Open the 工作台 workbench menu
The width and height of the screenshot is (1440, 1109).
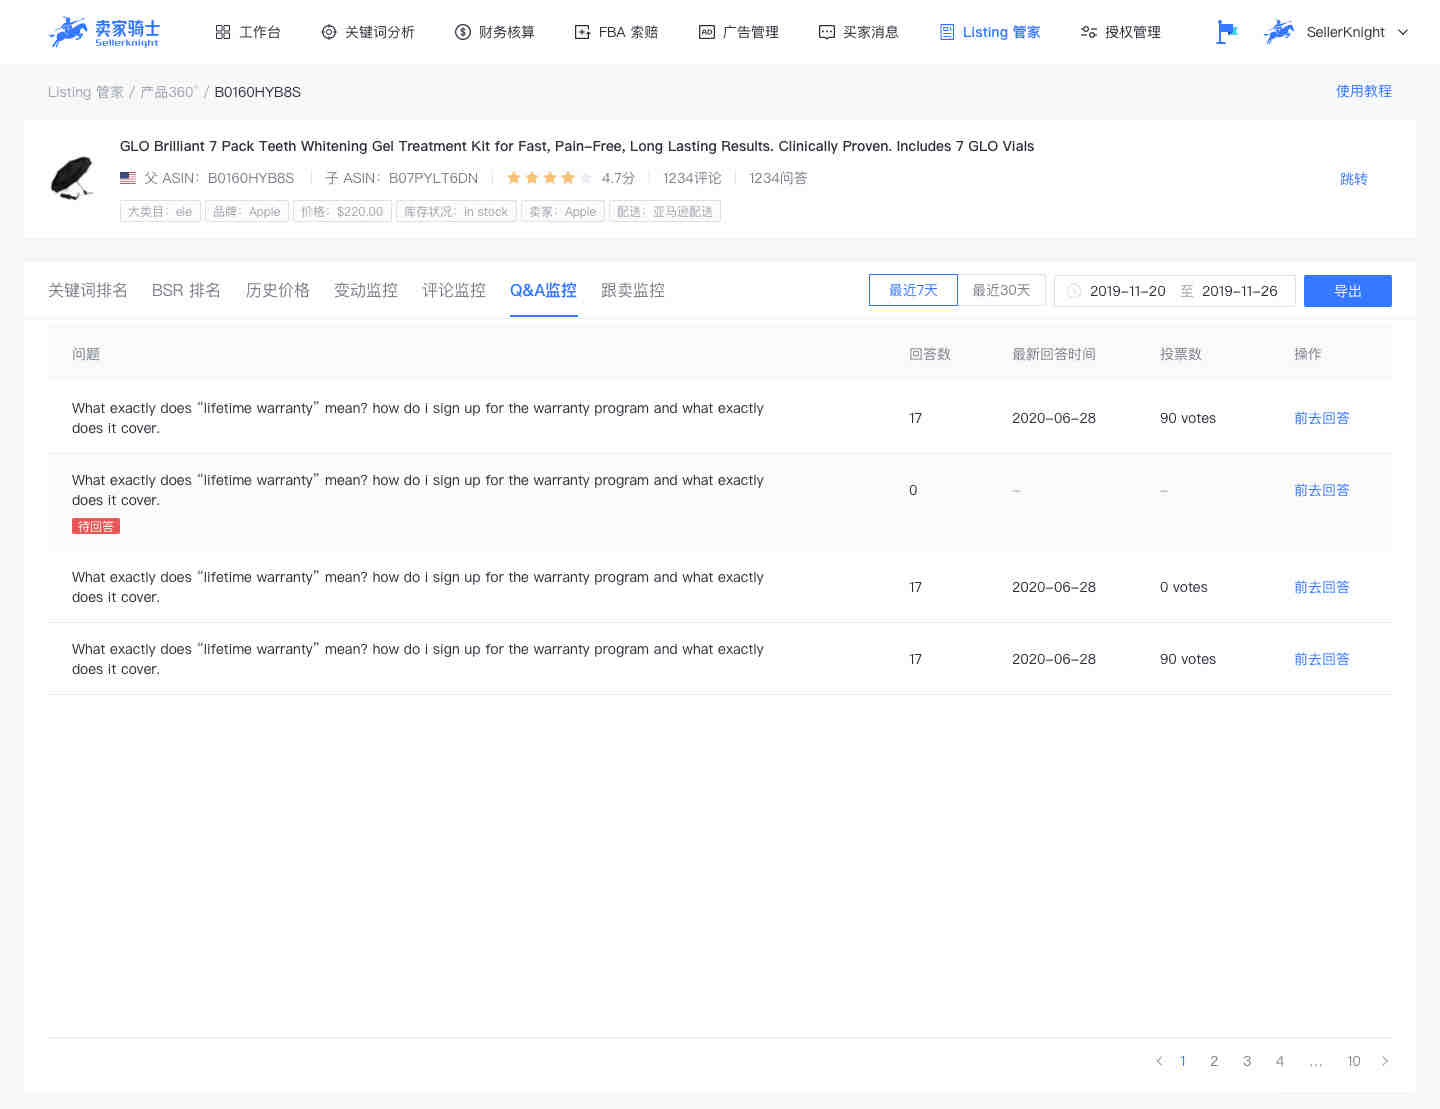click(x=248, y=32)
